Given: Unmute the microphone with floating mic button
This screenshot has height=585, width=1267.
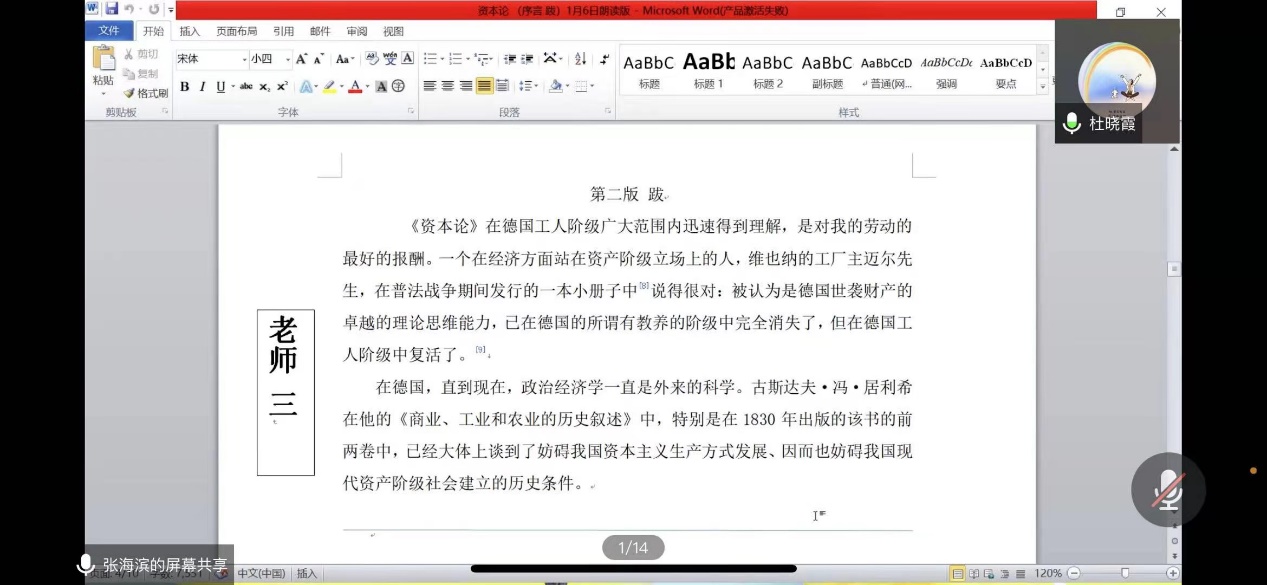Looking at the screenshot, I should 1167,490.
